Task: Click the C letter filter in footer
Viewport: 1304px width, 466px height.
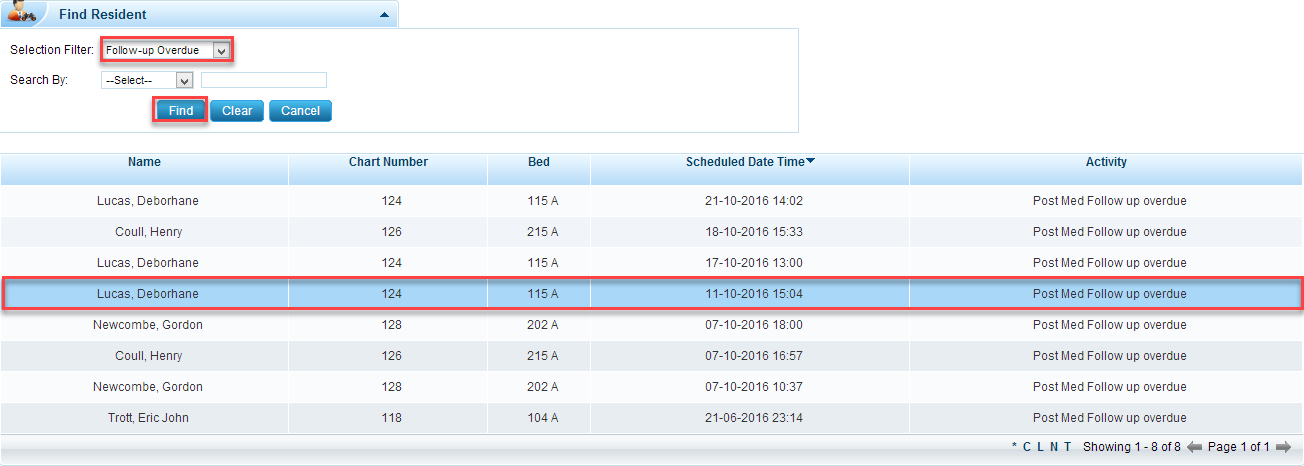Action: pyautogui.click(x=1027, y=447)
